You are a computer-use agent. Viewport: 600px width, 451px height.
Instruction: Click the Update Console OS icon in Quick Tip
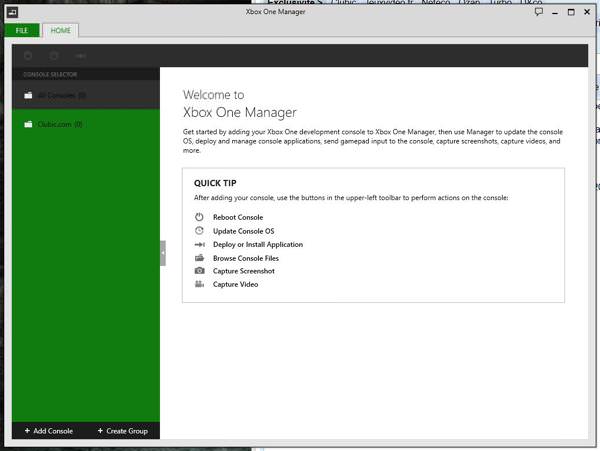(199, 231)
